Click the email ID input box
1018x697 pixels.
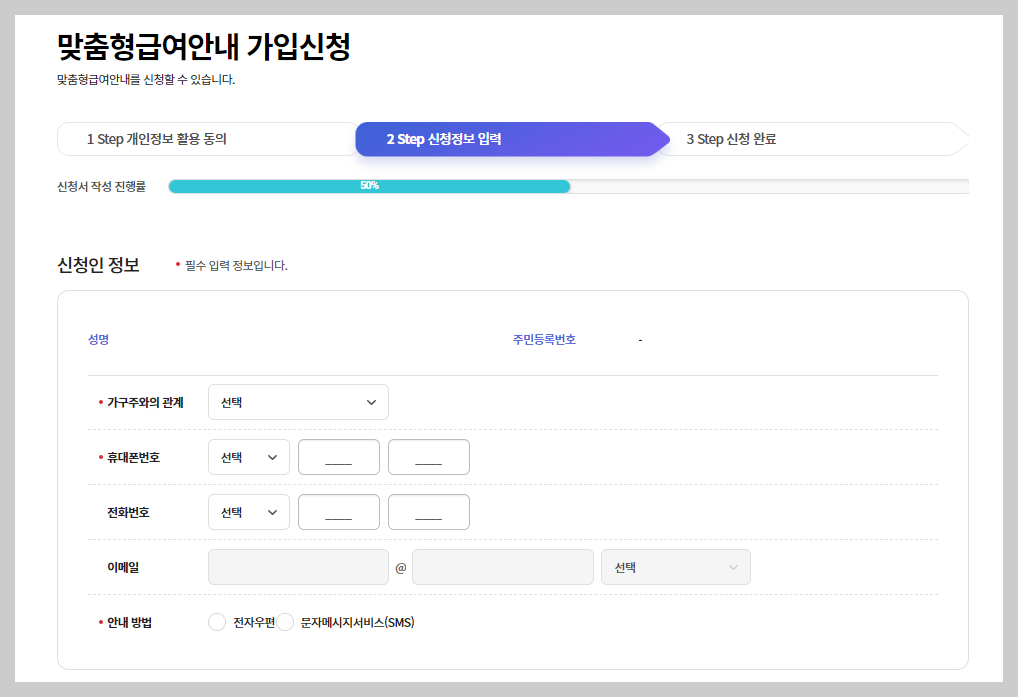coord(297,566)
